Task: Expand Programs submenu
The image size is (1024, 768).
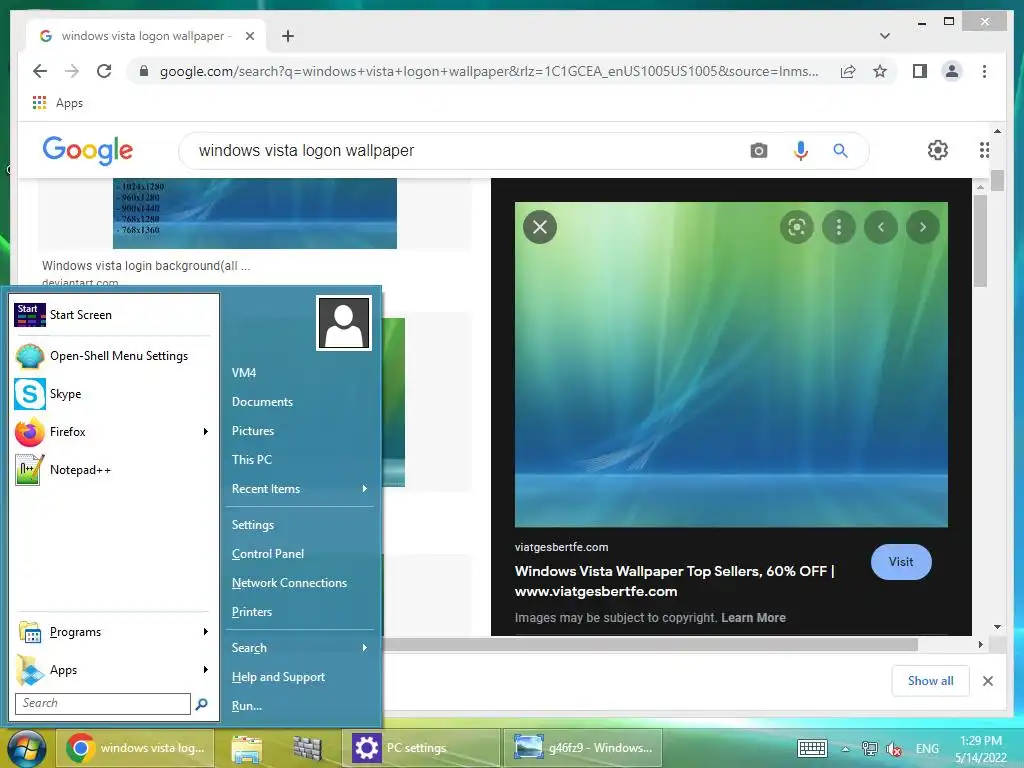Action: 114,632
